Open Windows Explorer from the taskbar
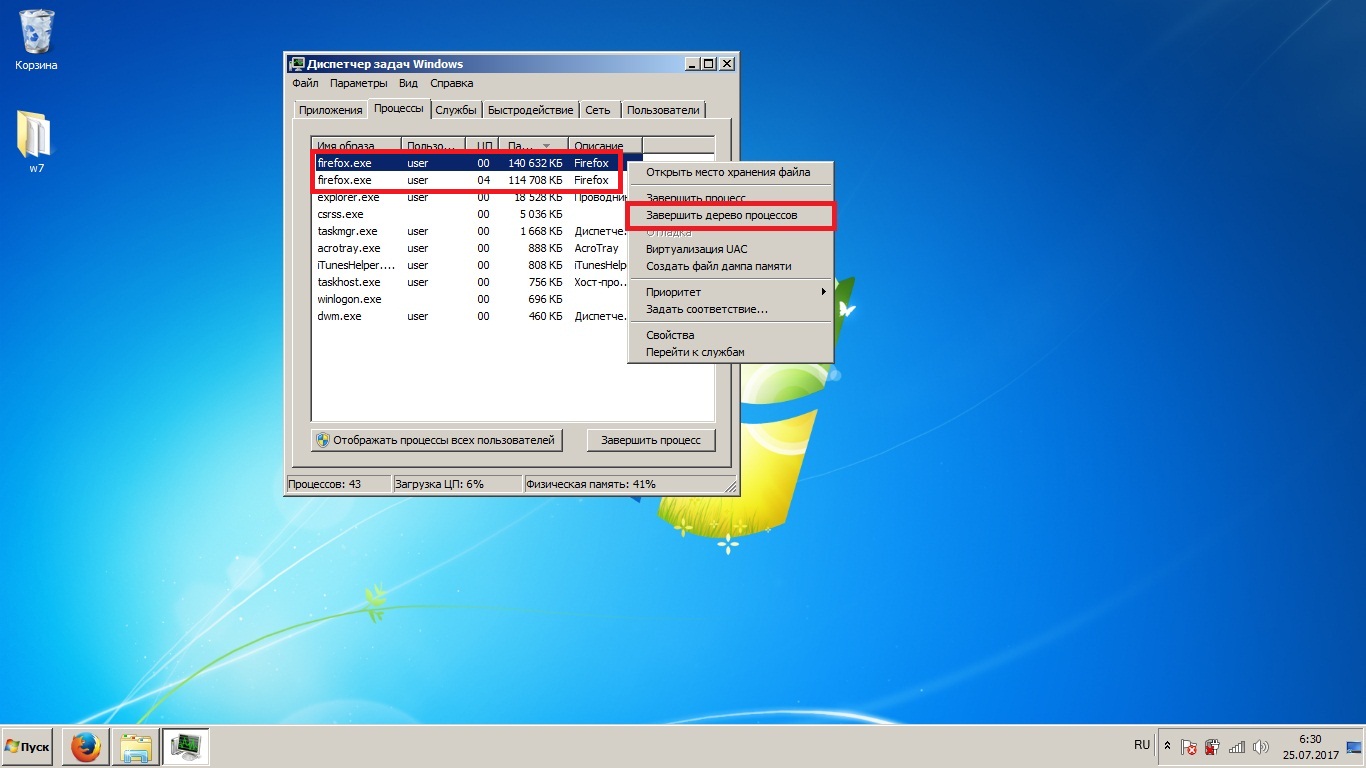This screenshot has width=1366, height=768. coord(135,746)
